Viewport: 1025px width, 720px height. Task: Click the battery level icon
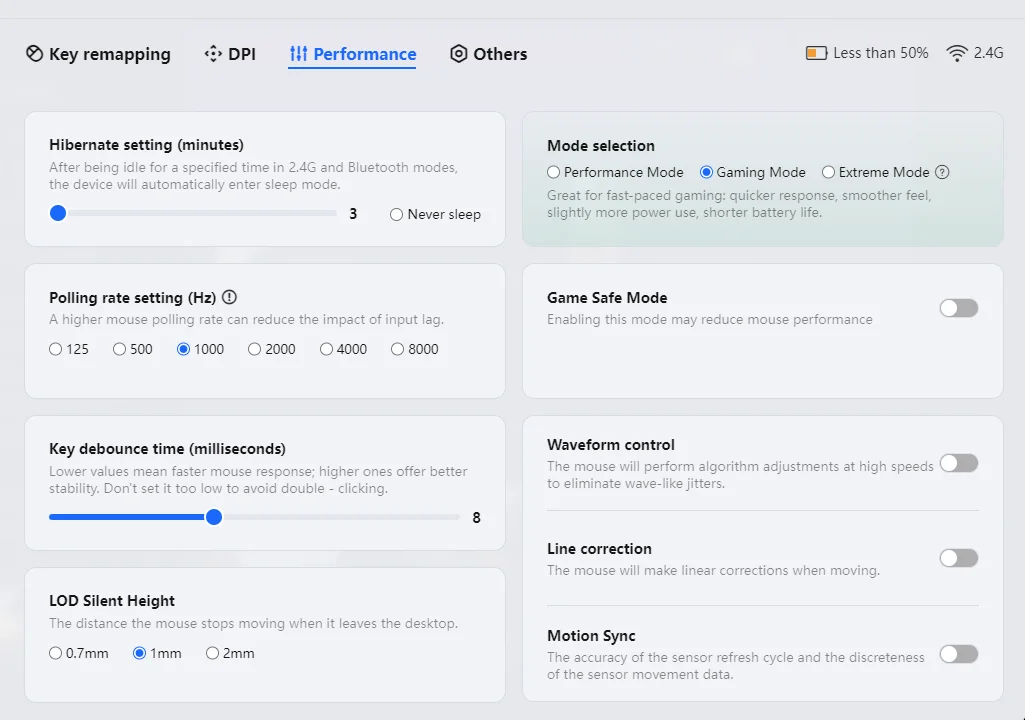816,53
